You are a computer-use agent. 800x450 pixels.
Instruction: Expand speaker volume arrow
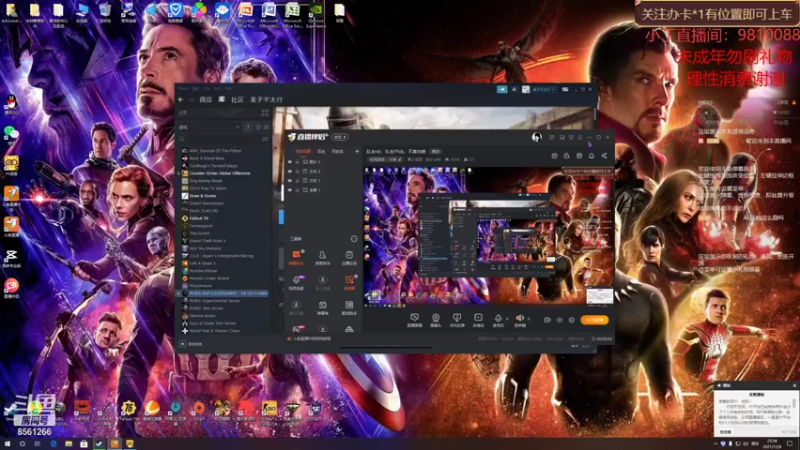(529, 319)
